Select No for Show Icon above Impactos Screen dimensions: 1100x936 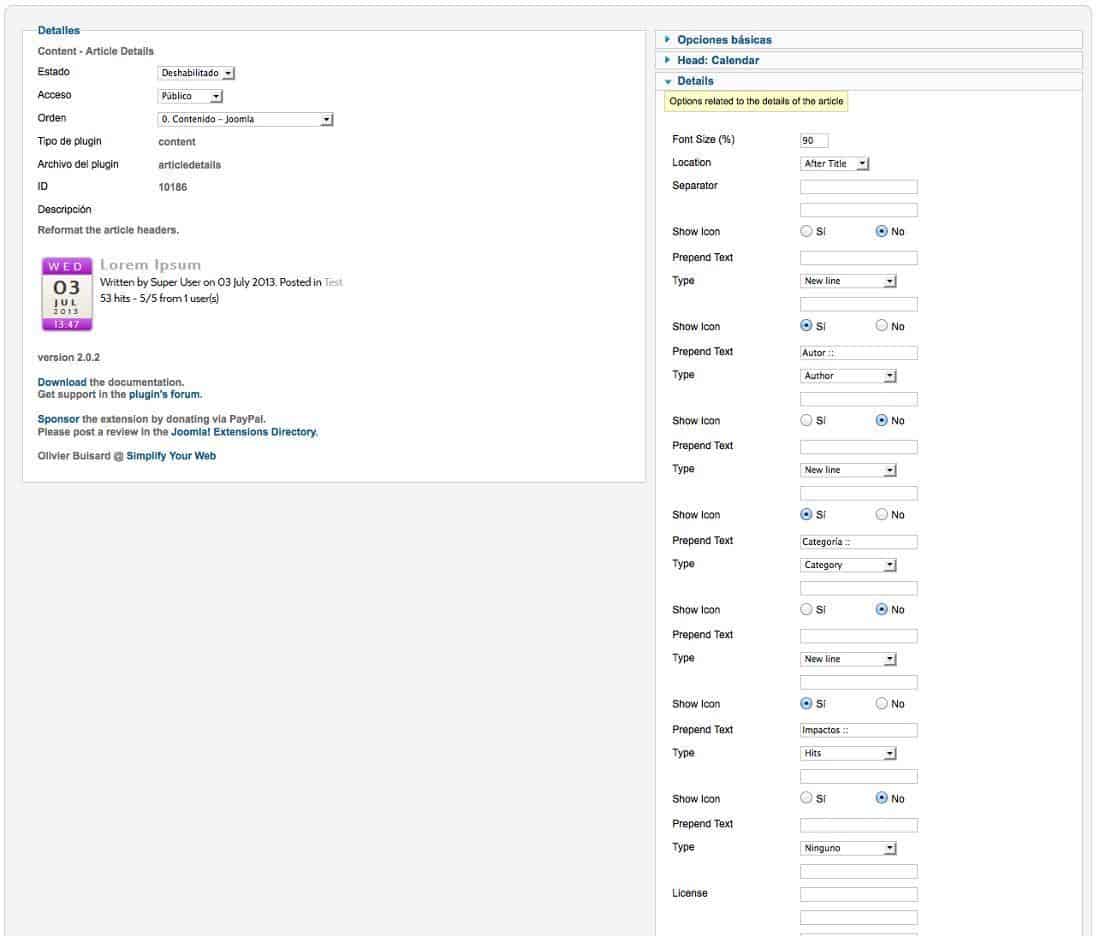881,703
